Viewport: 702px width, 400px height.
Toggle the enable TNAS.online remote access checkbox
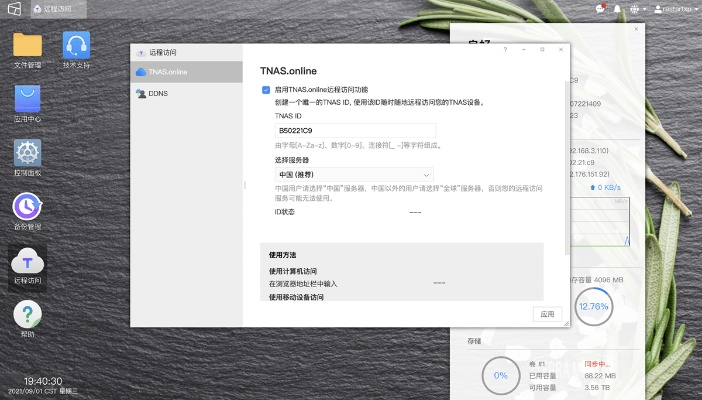tap(266, 90)
